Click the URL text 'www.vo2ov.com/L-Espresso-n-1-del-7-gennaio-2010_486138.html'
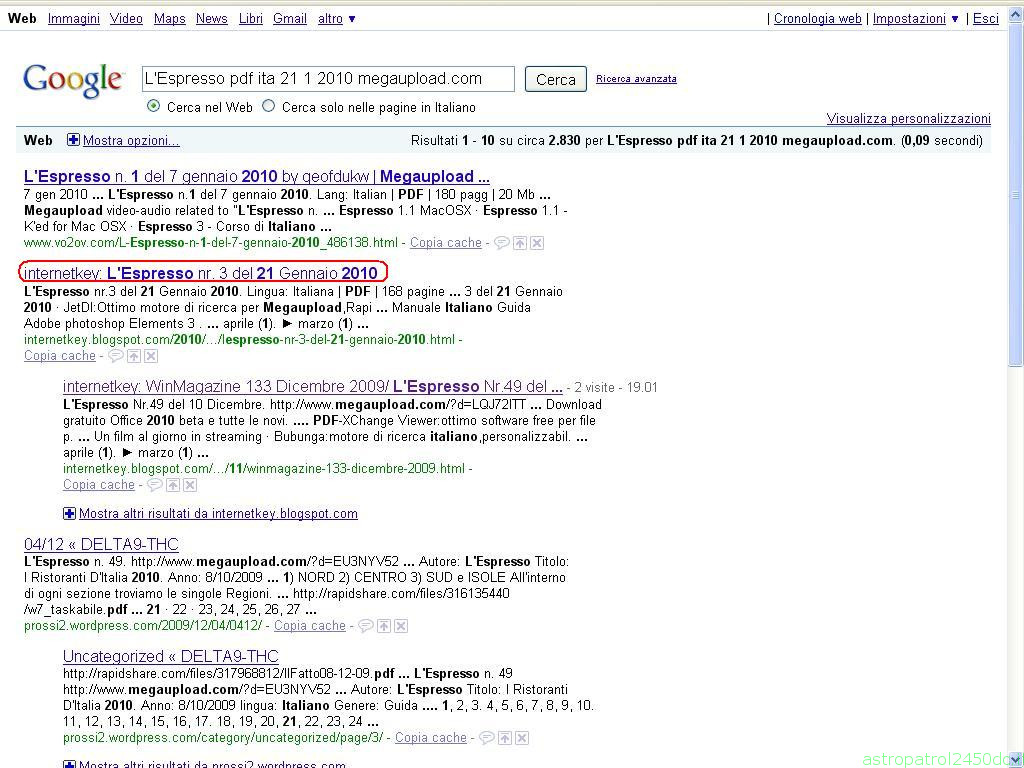The width and height of the screenshot is (1024, 768). pos(211,243)
